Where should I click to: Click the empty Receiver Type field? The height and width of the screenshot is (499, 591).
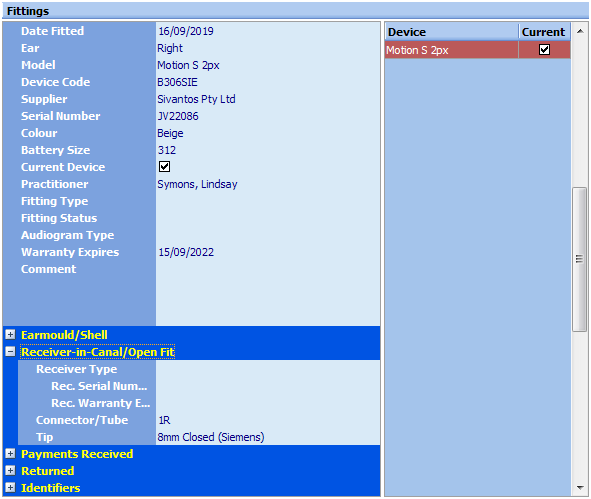tap(268, 369)
